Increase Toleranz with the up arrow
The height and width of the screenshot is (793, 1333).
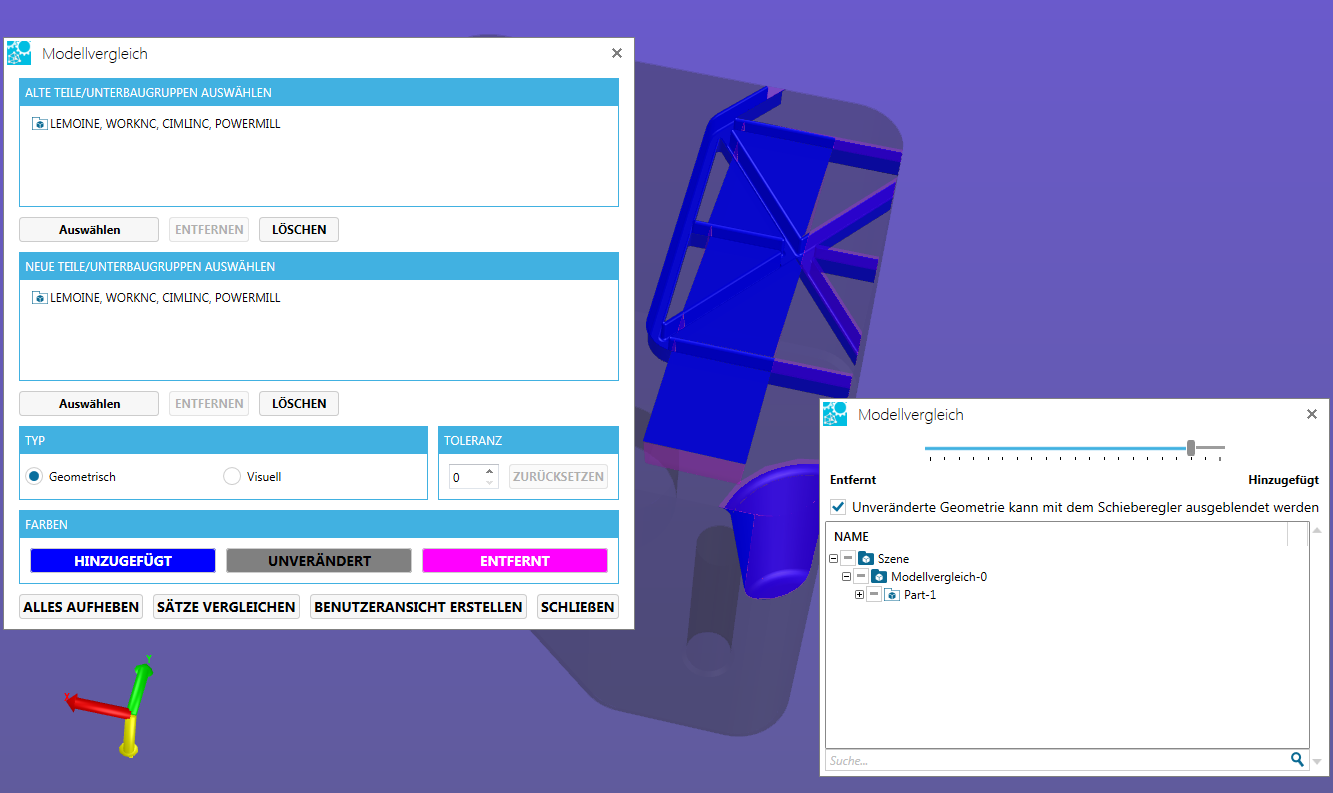click(489, 471)
